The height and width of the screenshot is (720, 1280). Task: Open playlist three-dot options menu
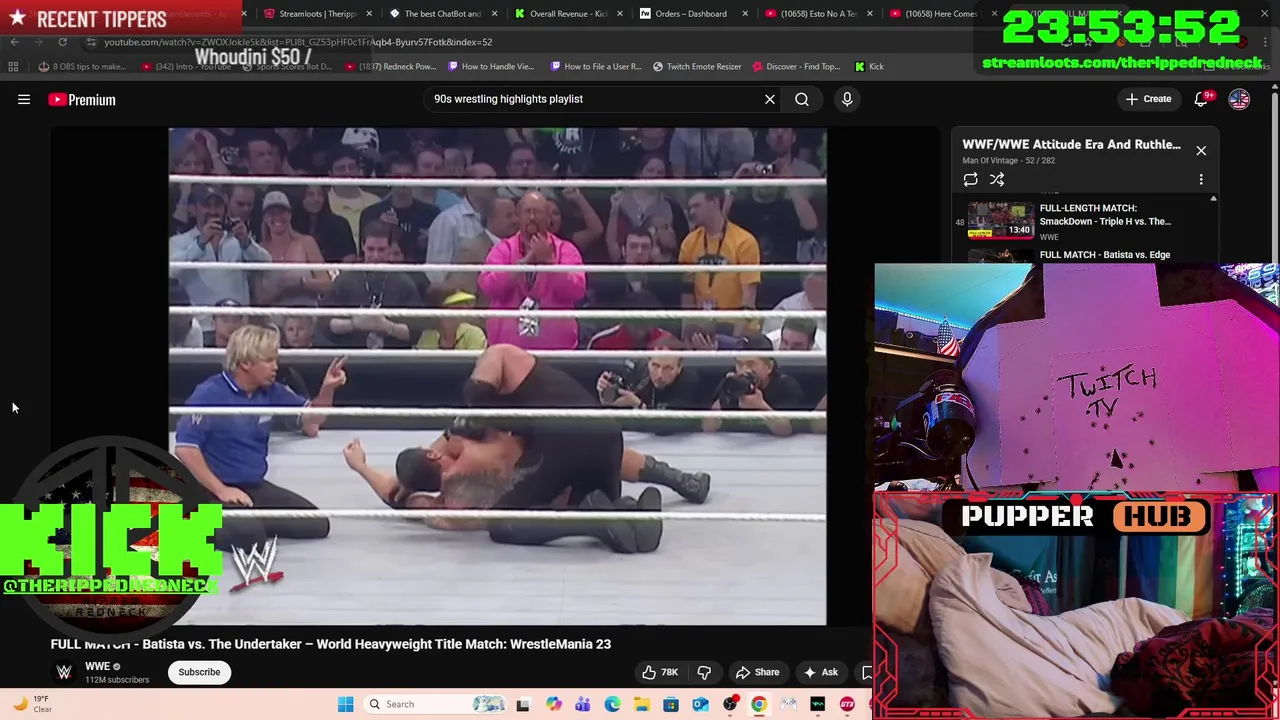click(1201, 180)
